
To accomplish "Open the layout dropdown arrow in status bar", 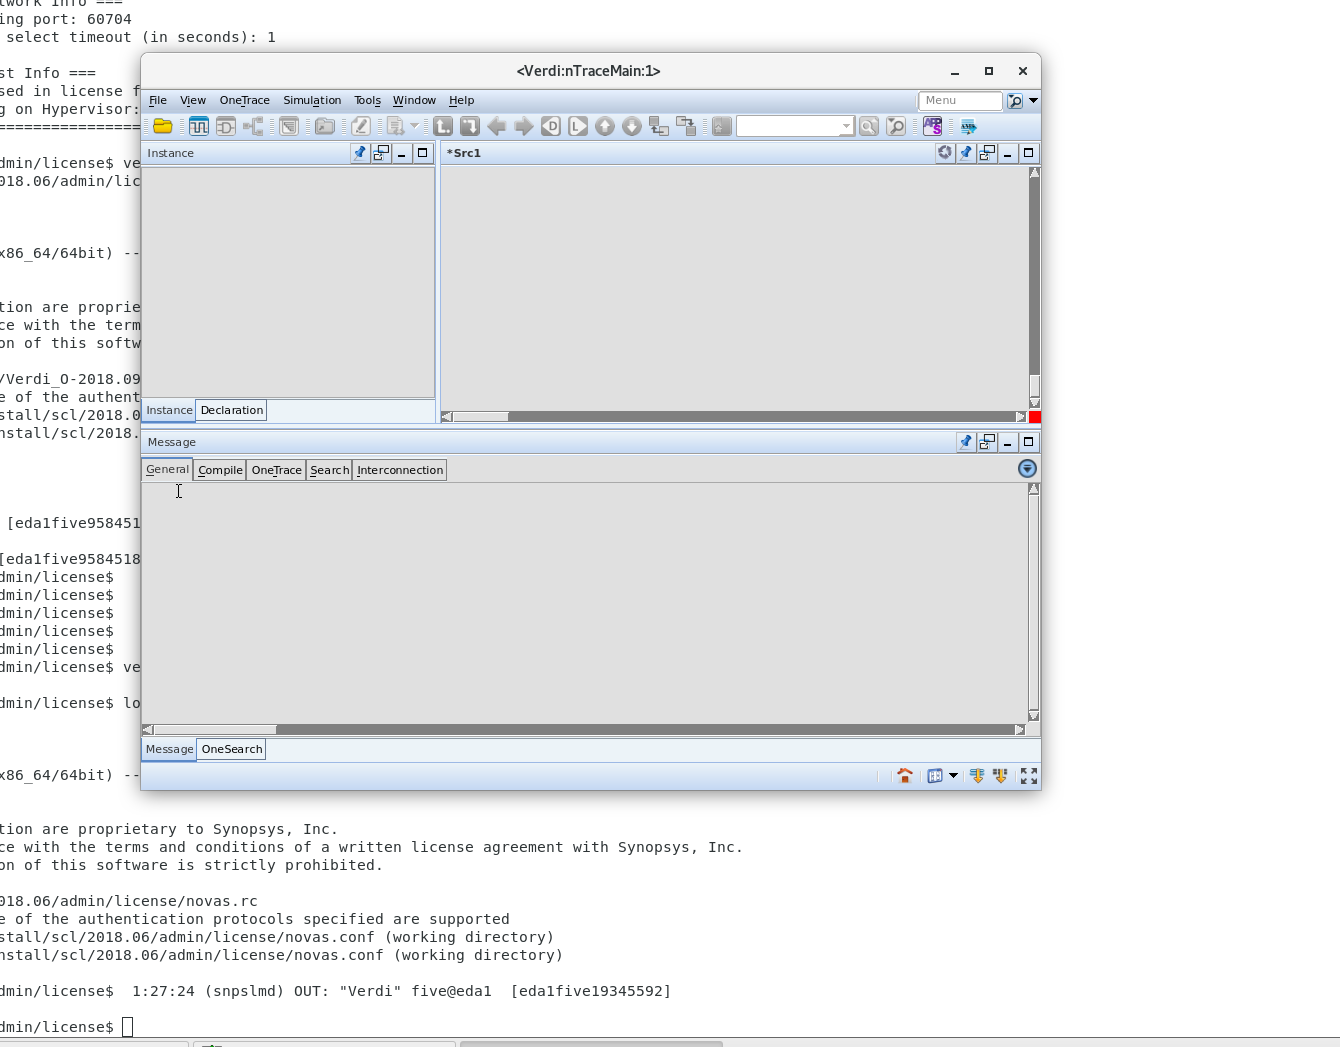I will [x=953, y=776].
